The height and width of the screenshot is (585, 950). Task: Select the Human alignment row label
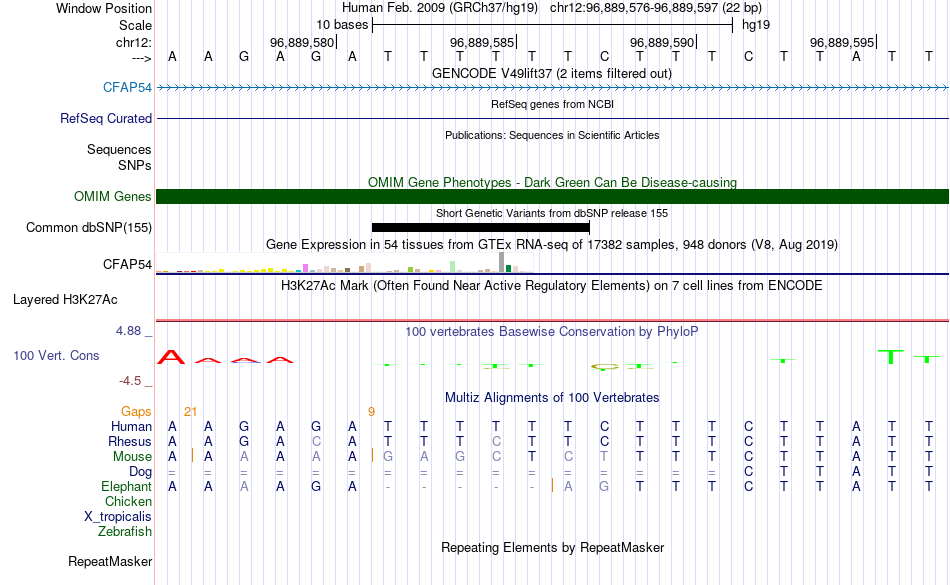[131, 426]
